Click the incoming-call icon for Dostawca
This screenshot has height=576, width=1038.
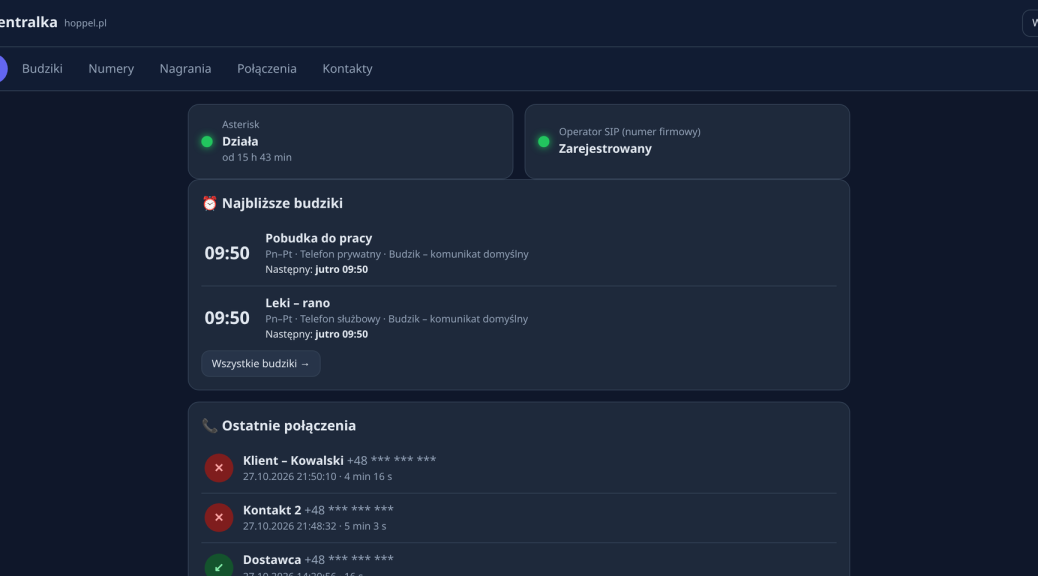click(x=218, y=565)
